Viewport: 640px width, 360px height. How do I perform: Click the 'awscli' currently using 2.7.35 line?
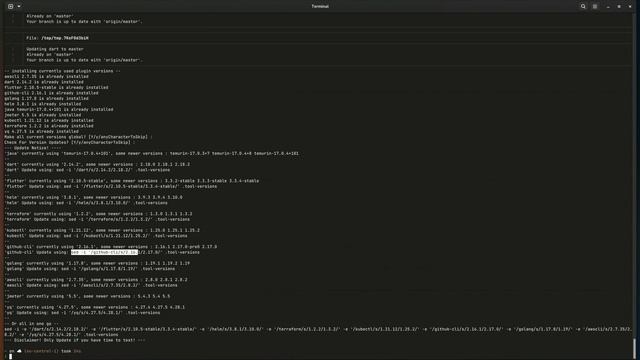96,280
